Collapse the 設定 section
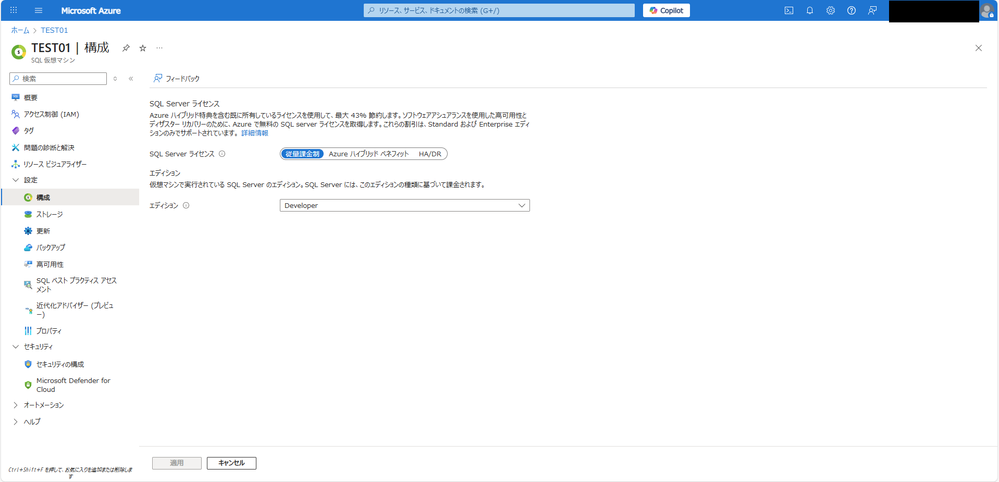 (x=16, y=180)
